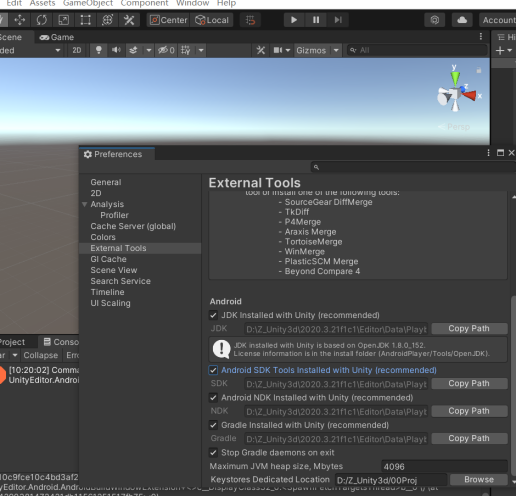The height and width of the screenshot is (496, 517).
Task: Uncheck Gradle Installed with Unity
Action: pos(213,425)
